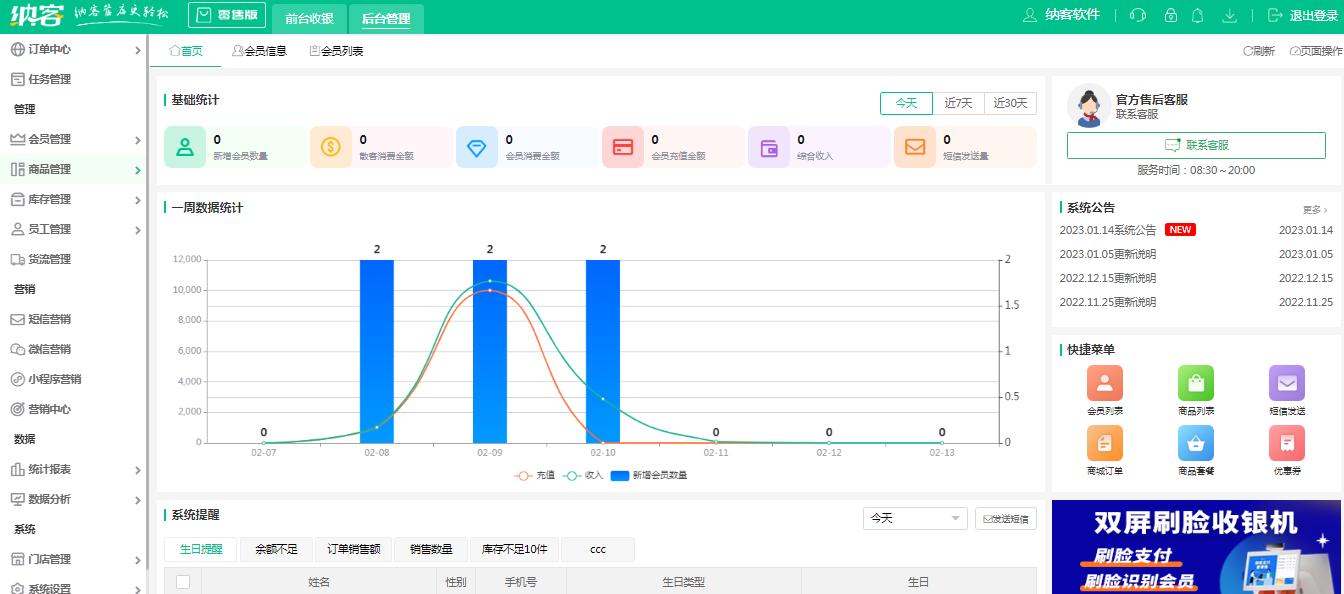Click the lock screen icon in header

click(1170, 15)
